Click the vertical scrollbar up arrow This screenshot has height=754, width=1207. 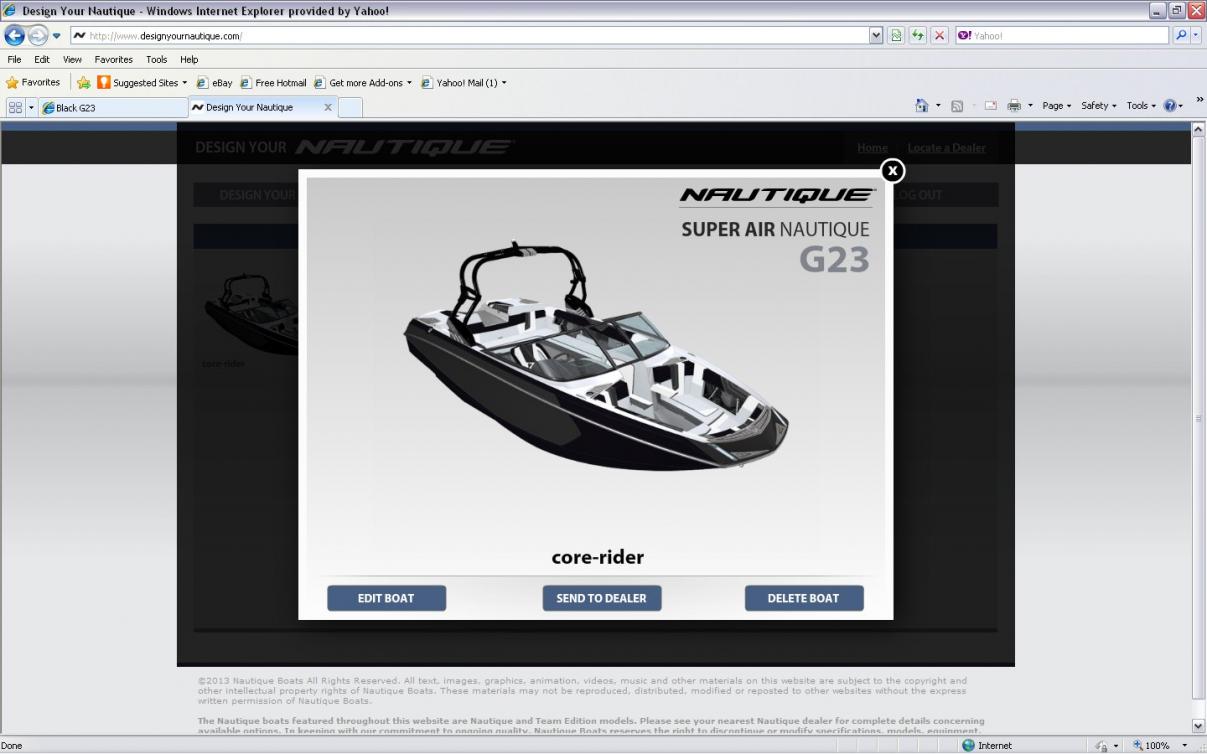pyautogui.click(x=1199, y=130)
